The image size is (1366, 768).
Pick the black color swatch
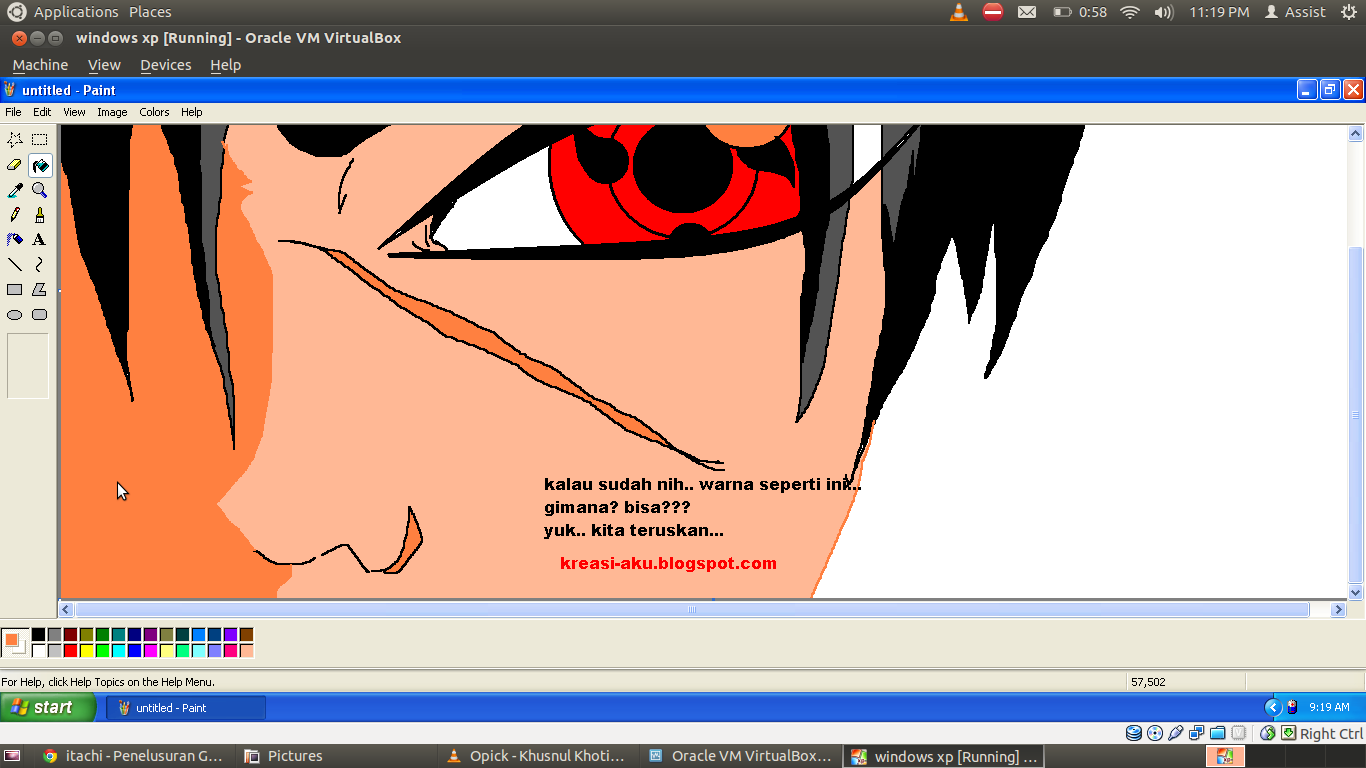pyautogui.click(x=38, y=635)
